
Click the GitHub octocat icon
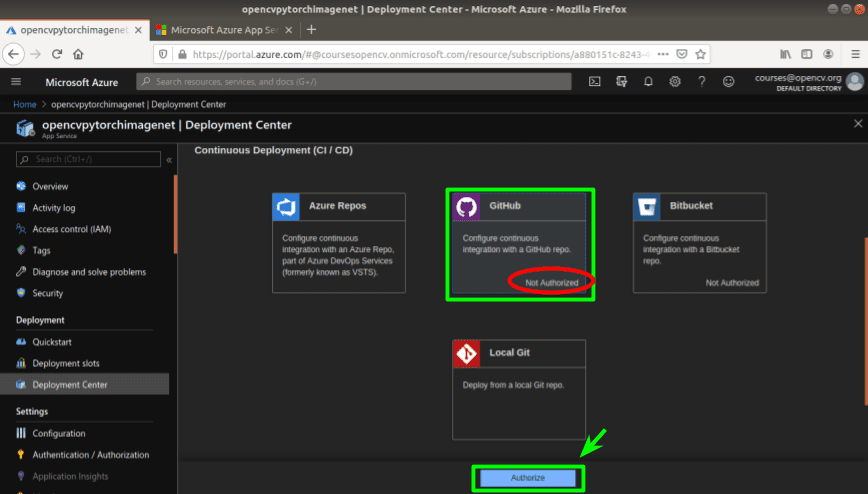pos(466,207)
